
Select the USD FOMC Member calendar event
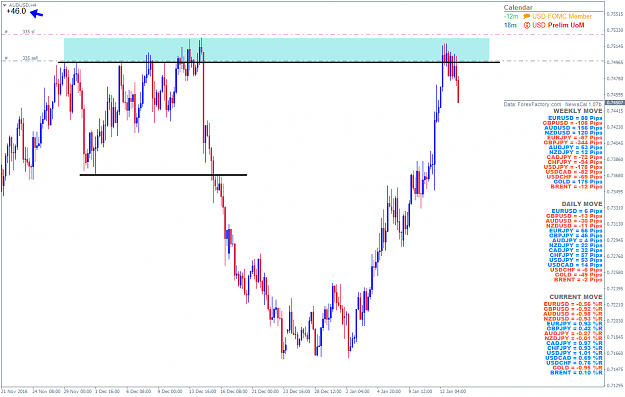pyautogui.click(x=562, y=16)
